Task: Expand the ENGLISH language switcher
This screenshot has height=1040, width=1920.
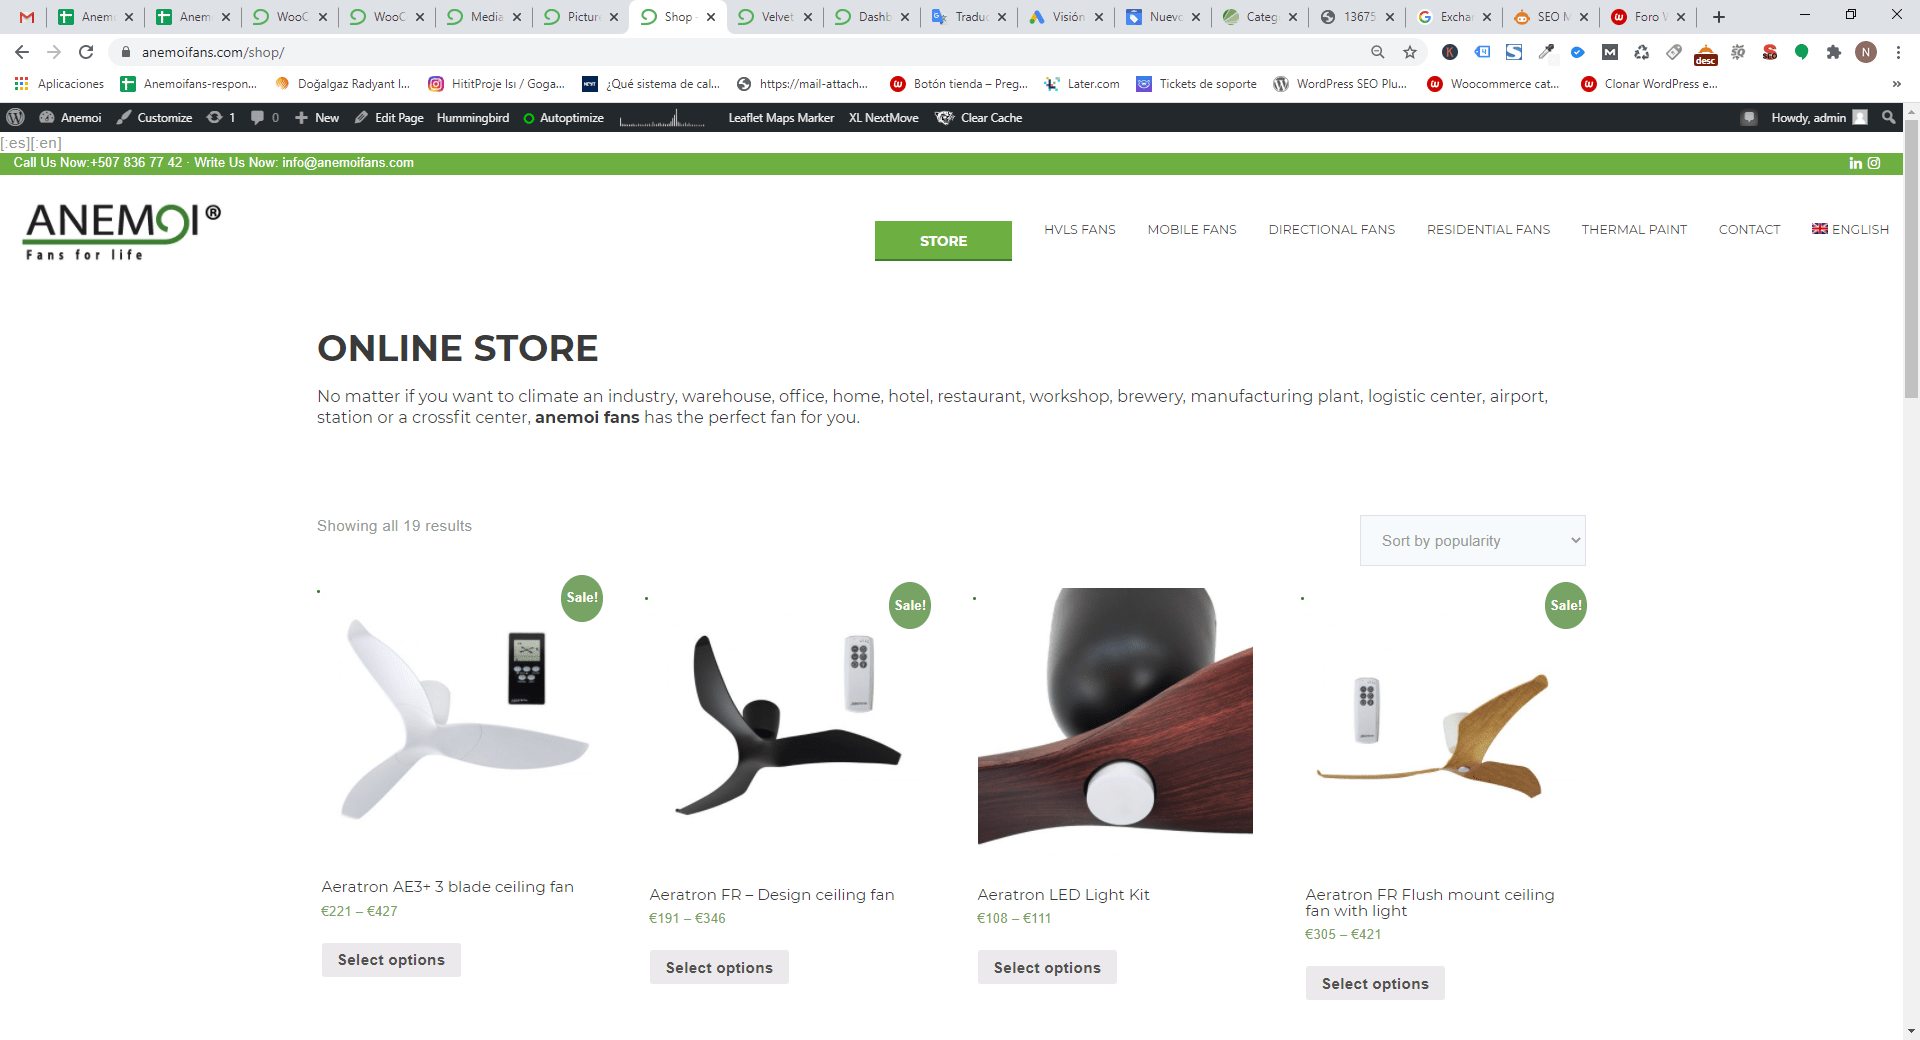Action: pos(1850,229)
